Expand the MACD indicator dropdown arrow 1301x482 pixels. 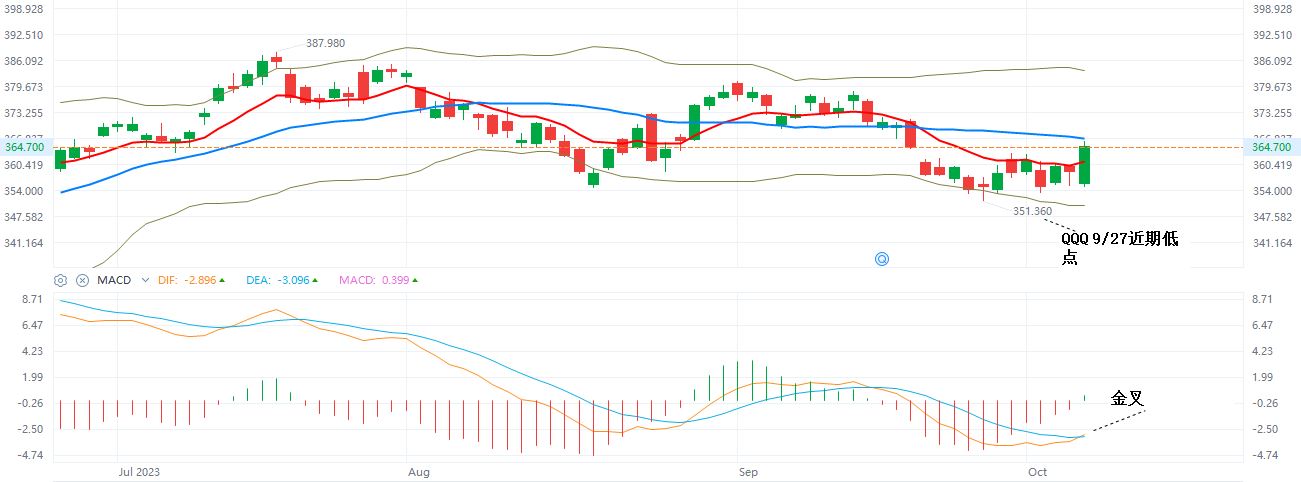[x=145, y=281]
